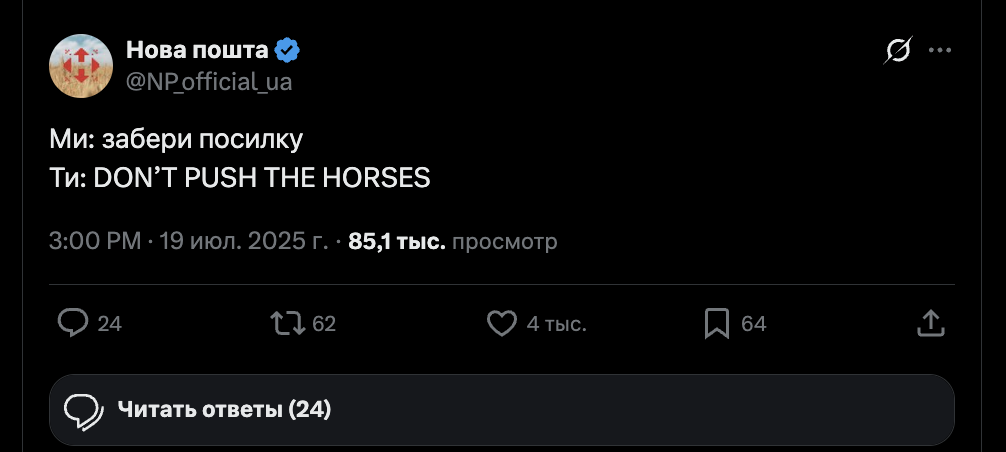Click the 24 replies count
Screen dimensions: 1006x452
click(x=110, y=324)
